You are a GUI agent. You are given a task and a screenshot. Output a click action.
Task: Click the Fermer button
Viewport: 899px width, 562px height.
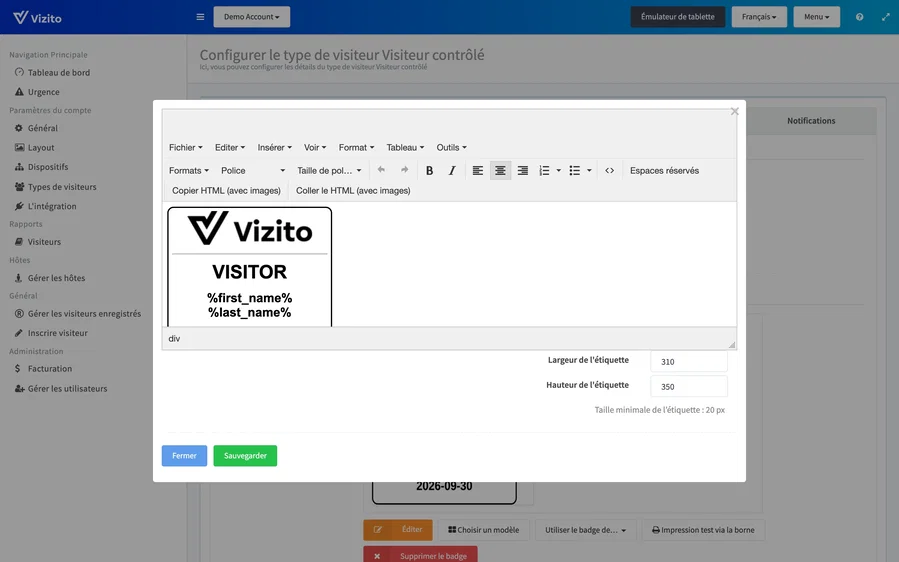coord(184,456)
